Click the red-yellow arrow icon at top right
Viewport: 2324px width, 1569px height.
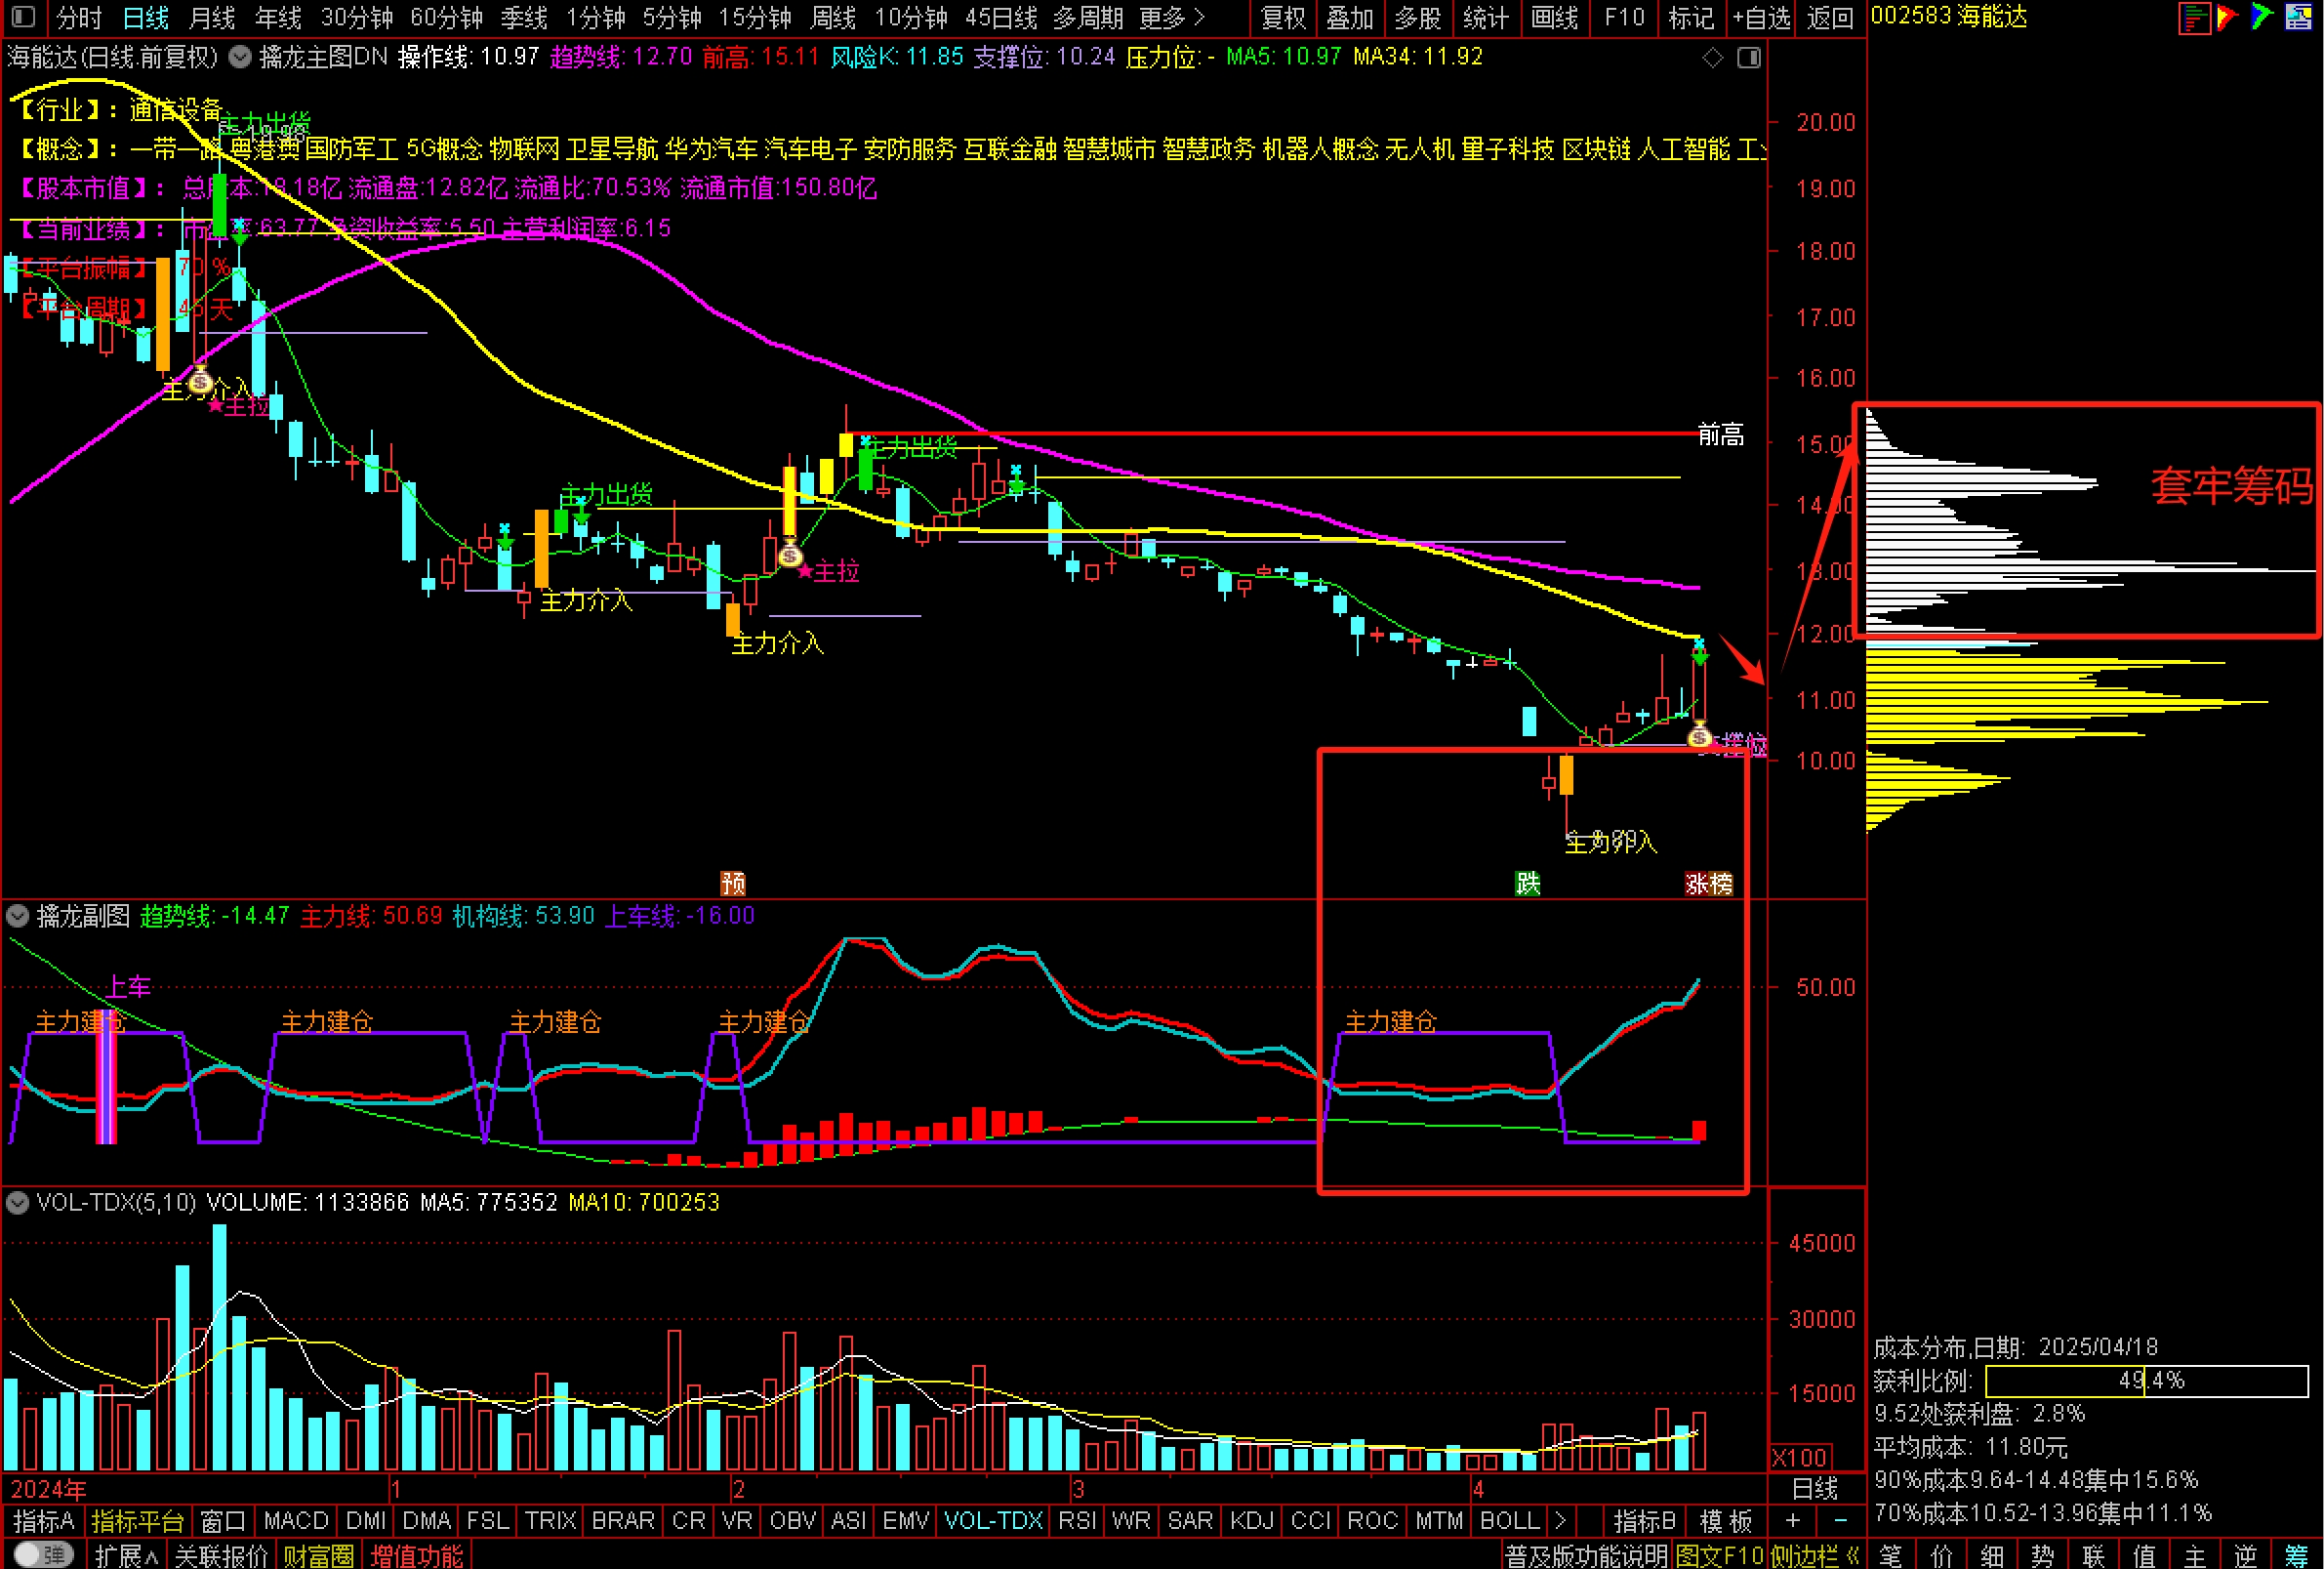pyautogui.click(x=2227, y=17)
